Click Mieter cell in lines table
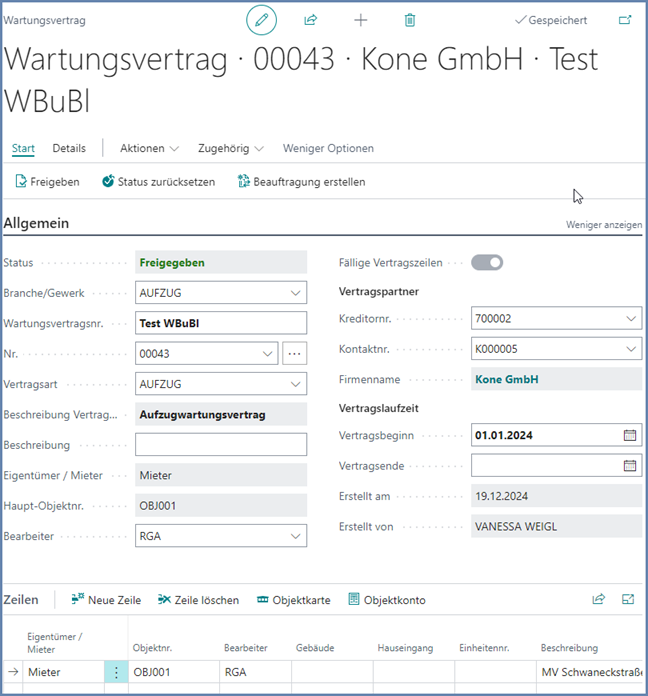The image size is (648, 696). (x=62, y=672)
